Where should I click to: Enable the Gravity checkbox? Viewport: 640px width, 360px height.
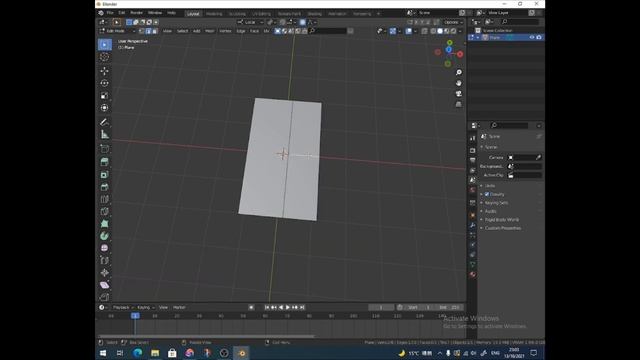pyautogui.click(x=487, y=194)
